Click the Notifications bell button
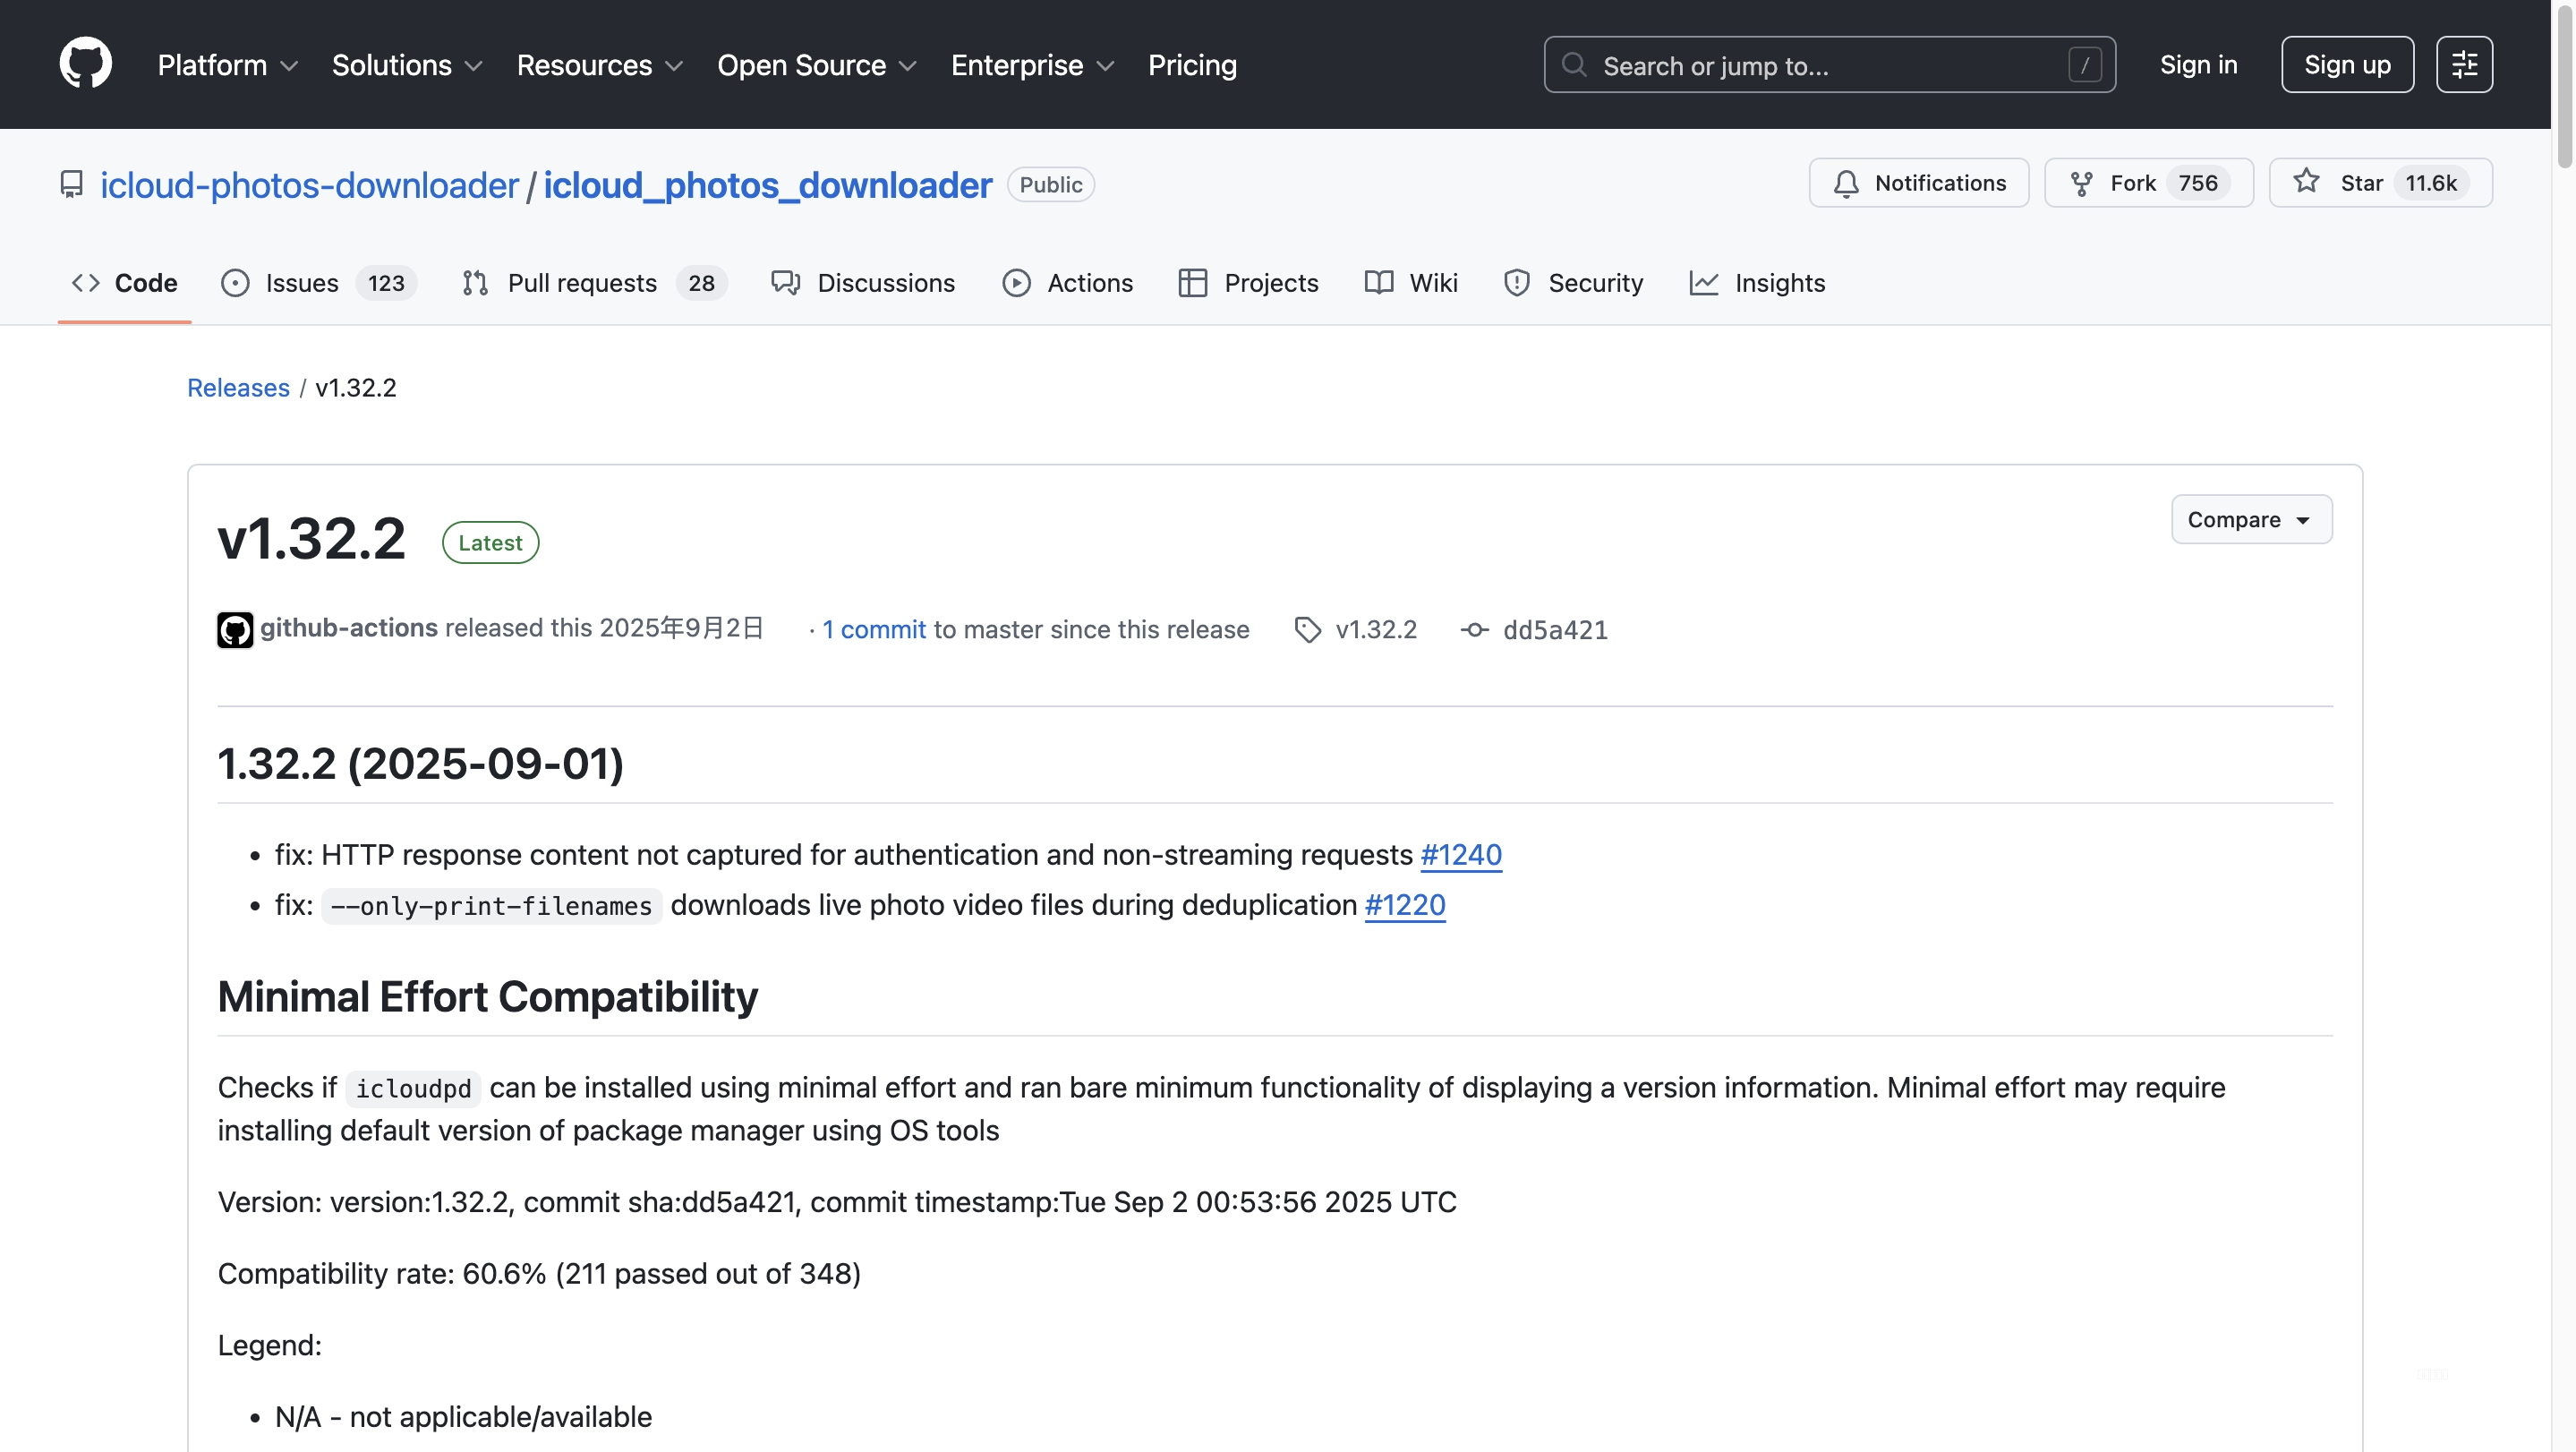Screen dimensions: 2576x1452 pyautogui.click(x=1918, y=183)
